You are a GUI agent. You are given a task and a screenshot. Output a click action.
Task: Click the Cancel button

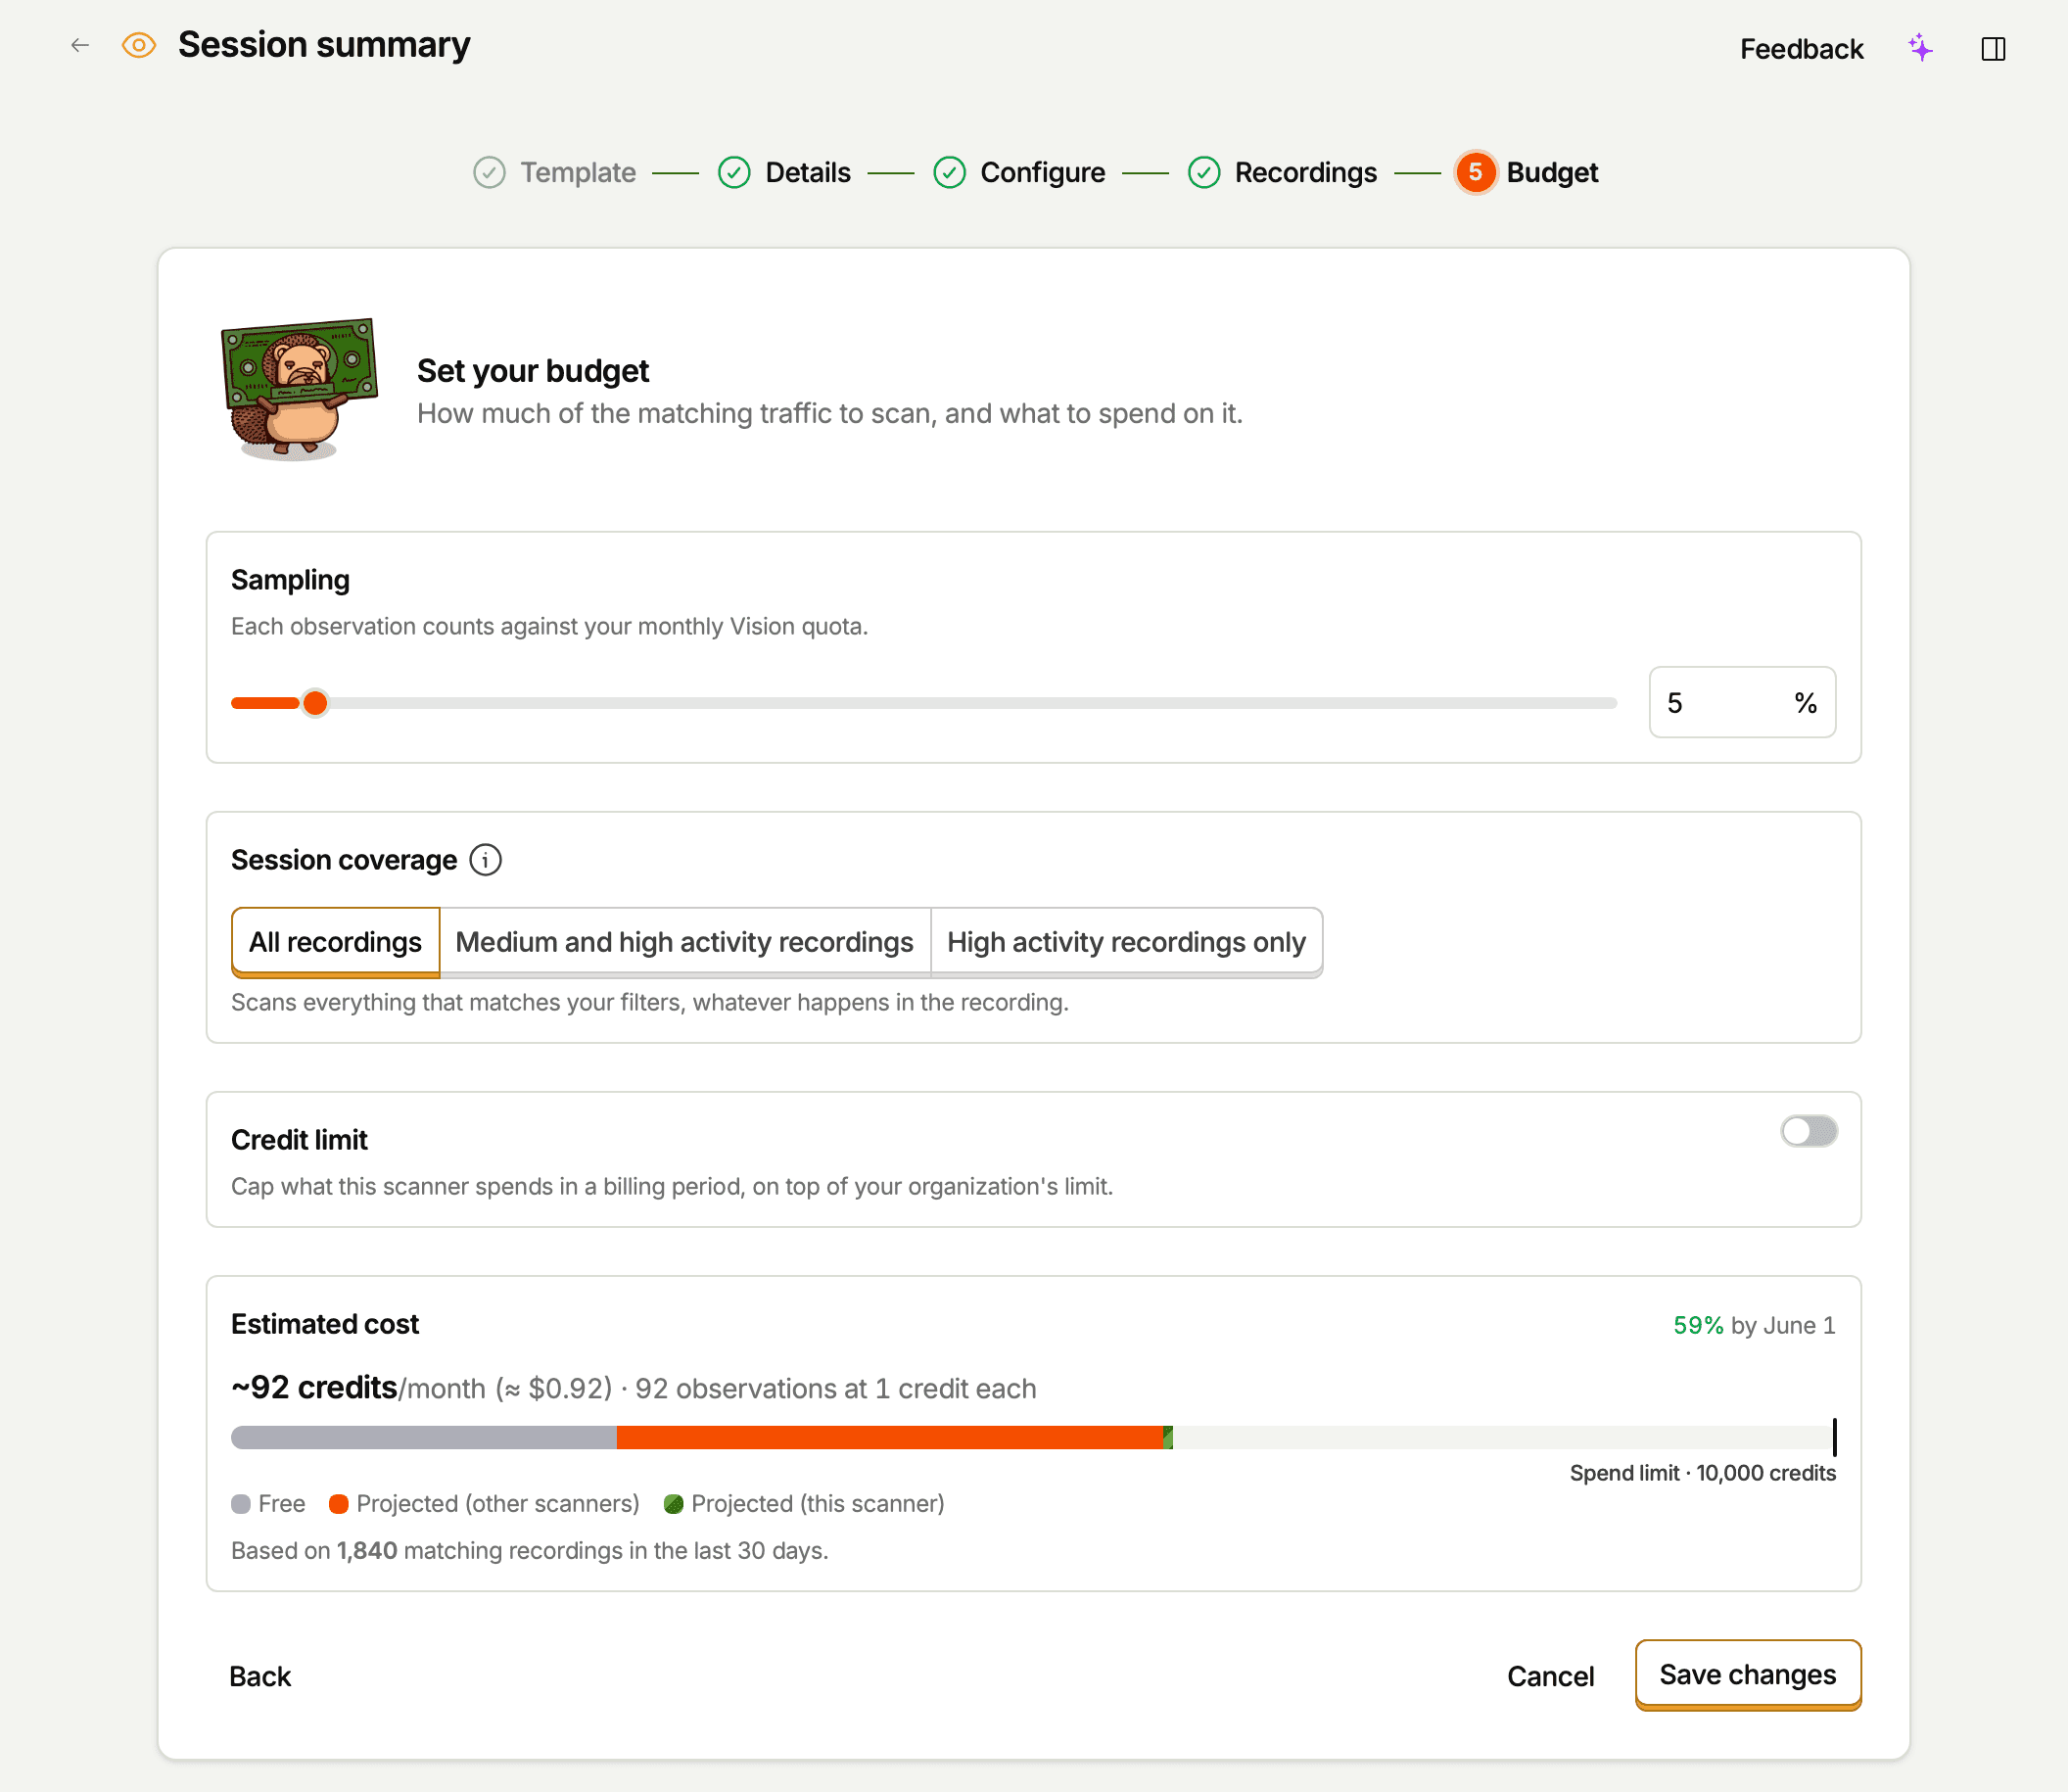pos(1550,1676)
